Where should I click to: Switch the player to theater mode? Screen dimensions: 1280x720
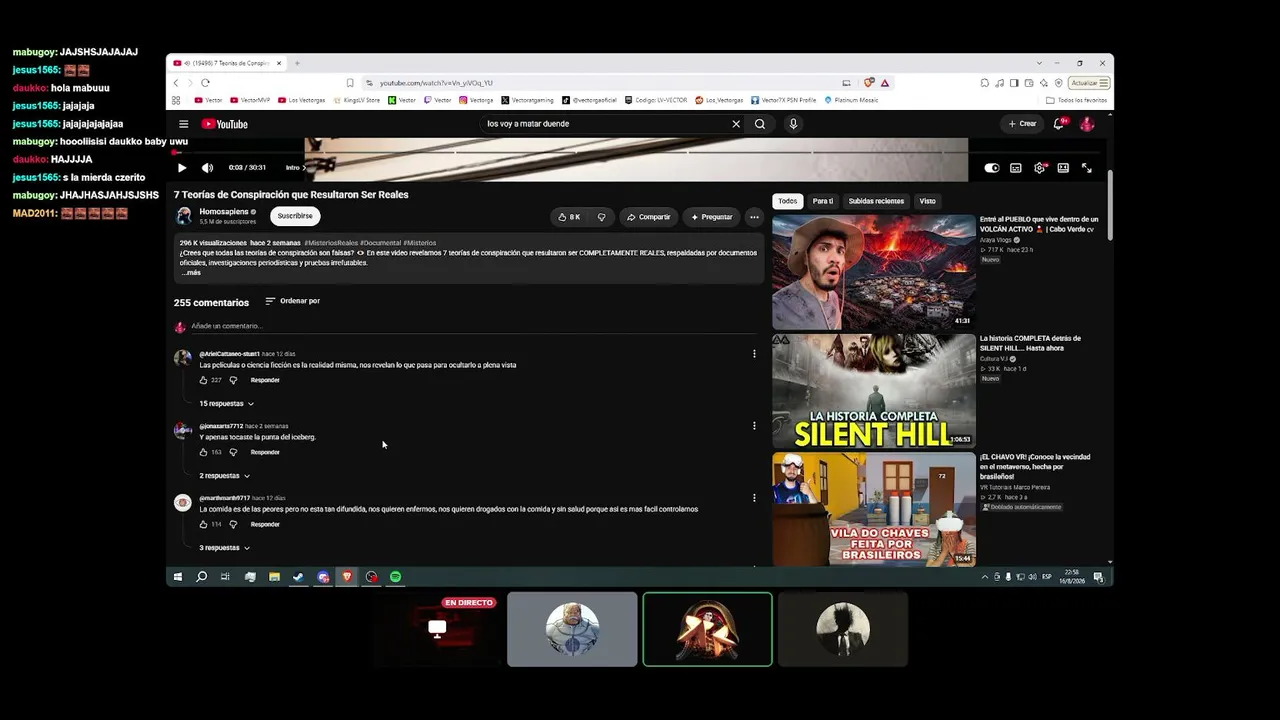1063,168
